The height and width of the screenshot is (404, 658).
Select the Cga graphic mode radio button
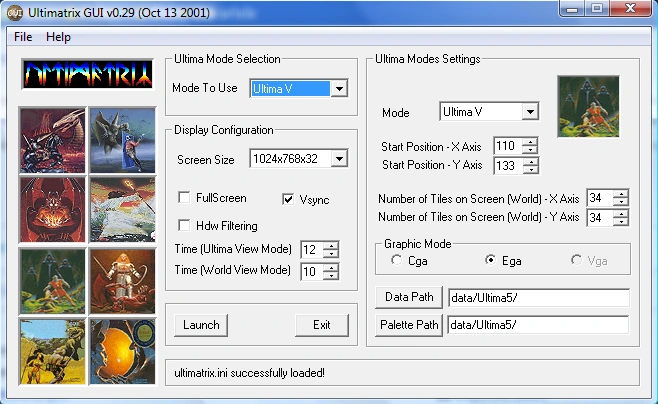[397, 260]
